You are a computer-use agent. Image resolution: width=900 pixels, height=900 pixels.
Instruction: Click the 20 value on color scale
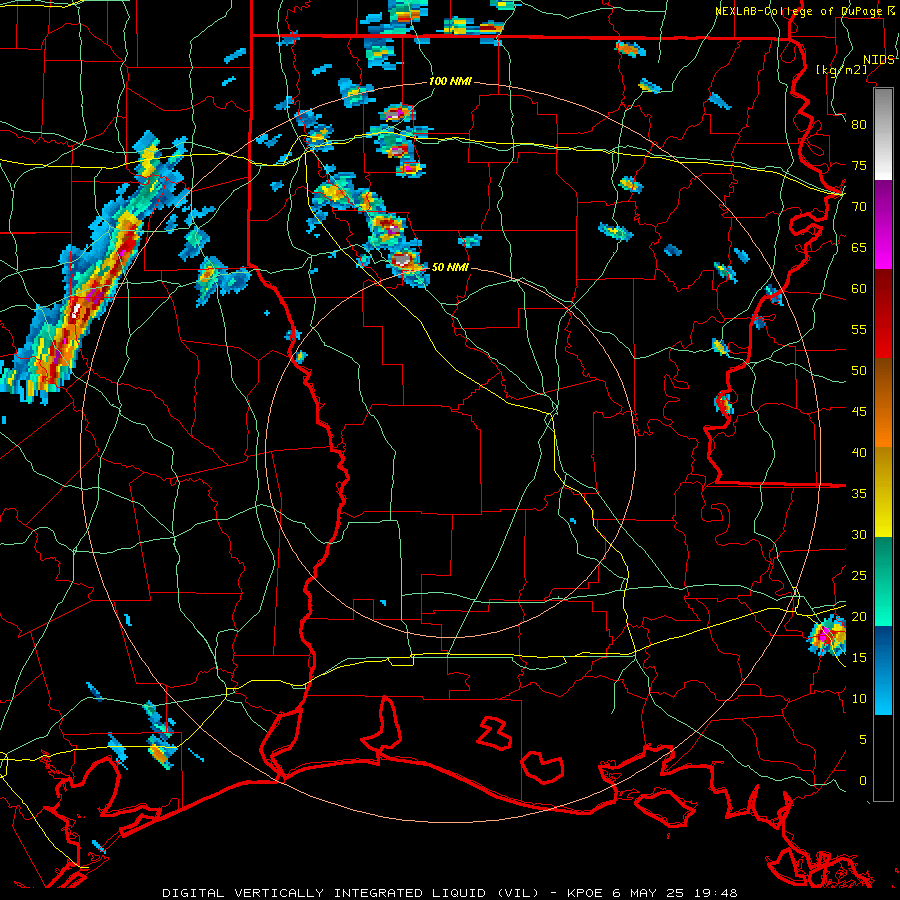859,616
